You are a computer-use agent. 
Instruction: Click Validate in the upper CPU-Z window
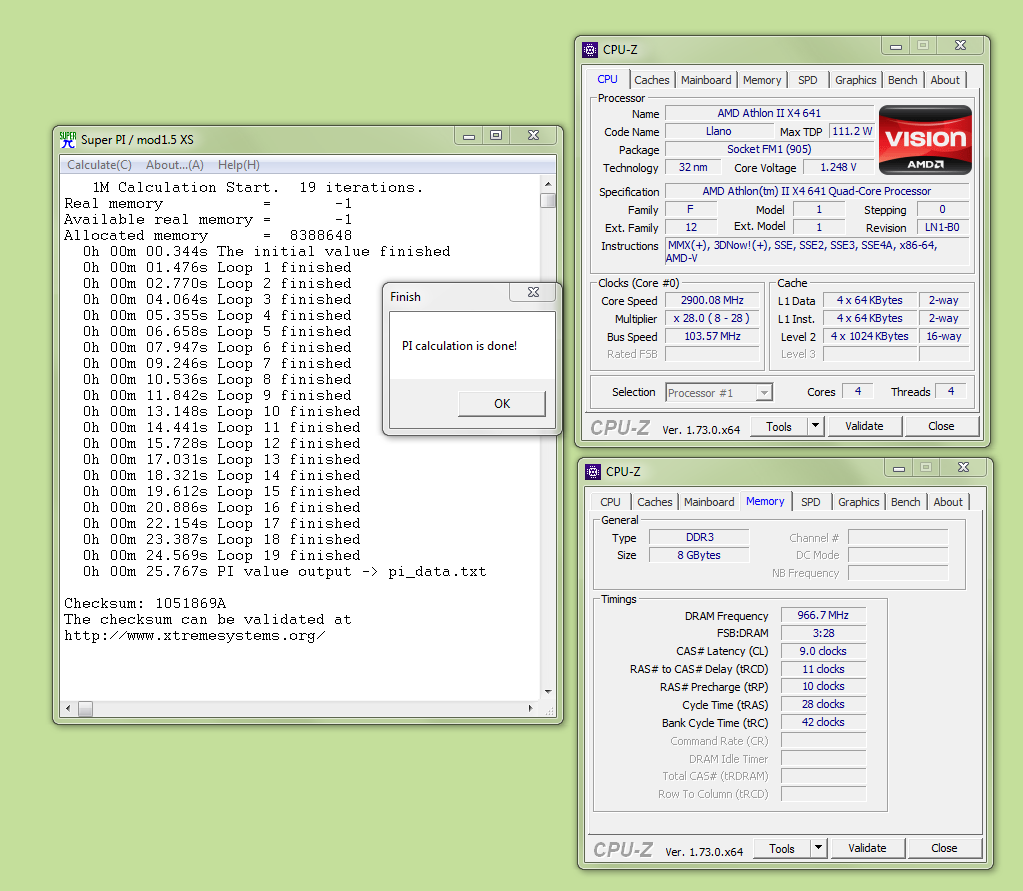point(864,426)
